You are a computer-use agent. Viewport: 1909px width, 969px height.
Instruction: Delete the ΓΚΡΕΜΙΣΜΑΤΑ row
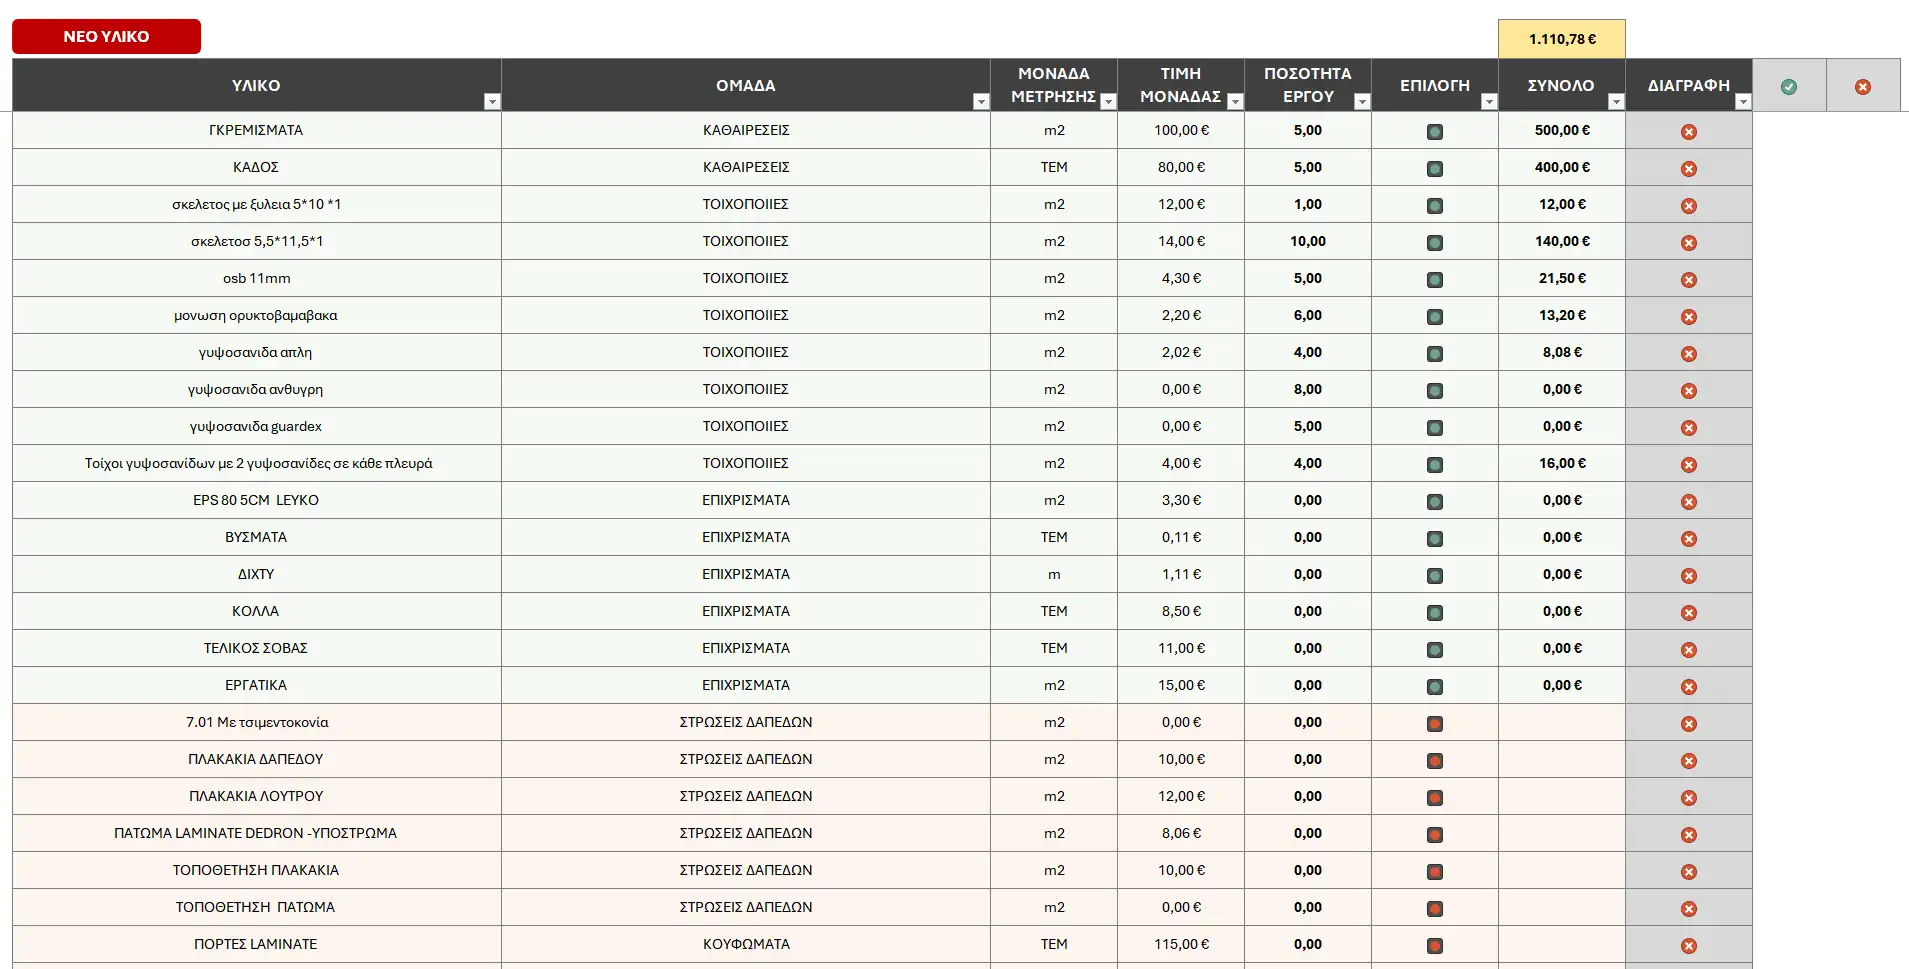[1688, 132]
